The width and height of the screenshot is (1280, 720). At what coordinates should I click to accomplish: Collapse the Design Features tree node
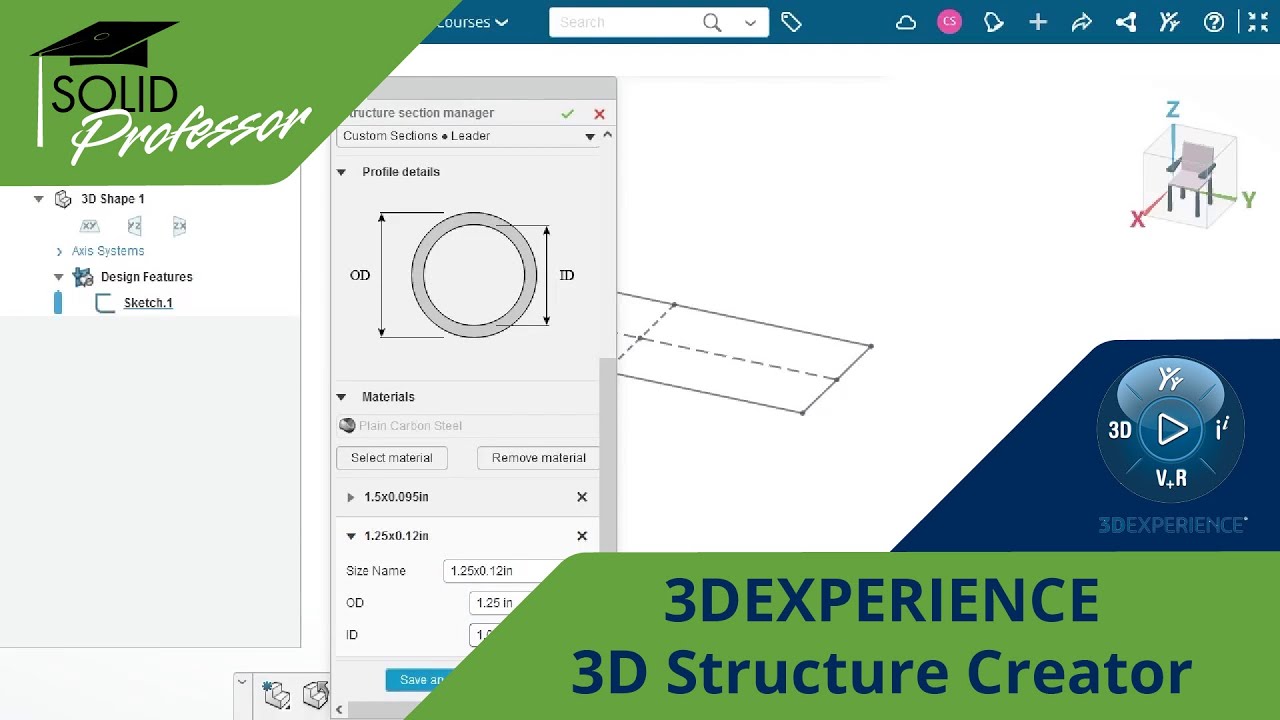59,277
